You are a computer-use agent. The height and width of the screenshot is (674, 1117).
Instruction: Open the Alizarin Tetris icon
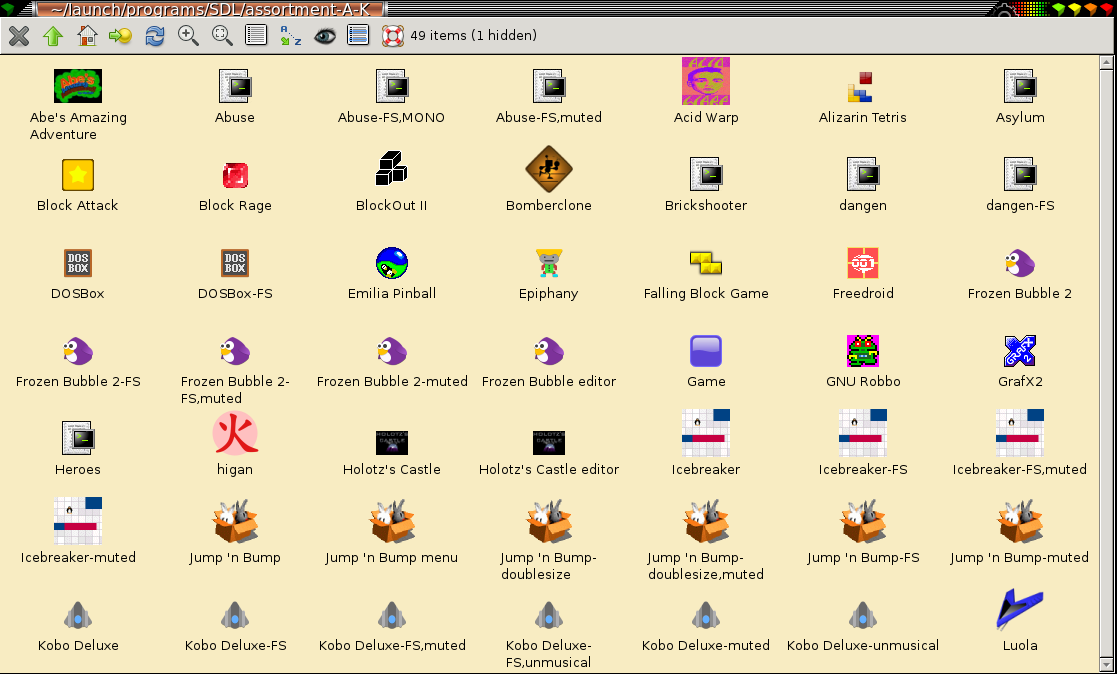click(861, 87)
